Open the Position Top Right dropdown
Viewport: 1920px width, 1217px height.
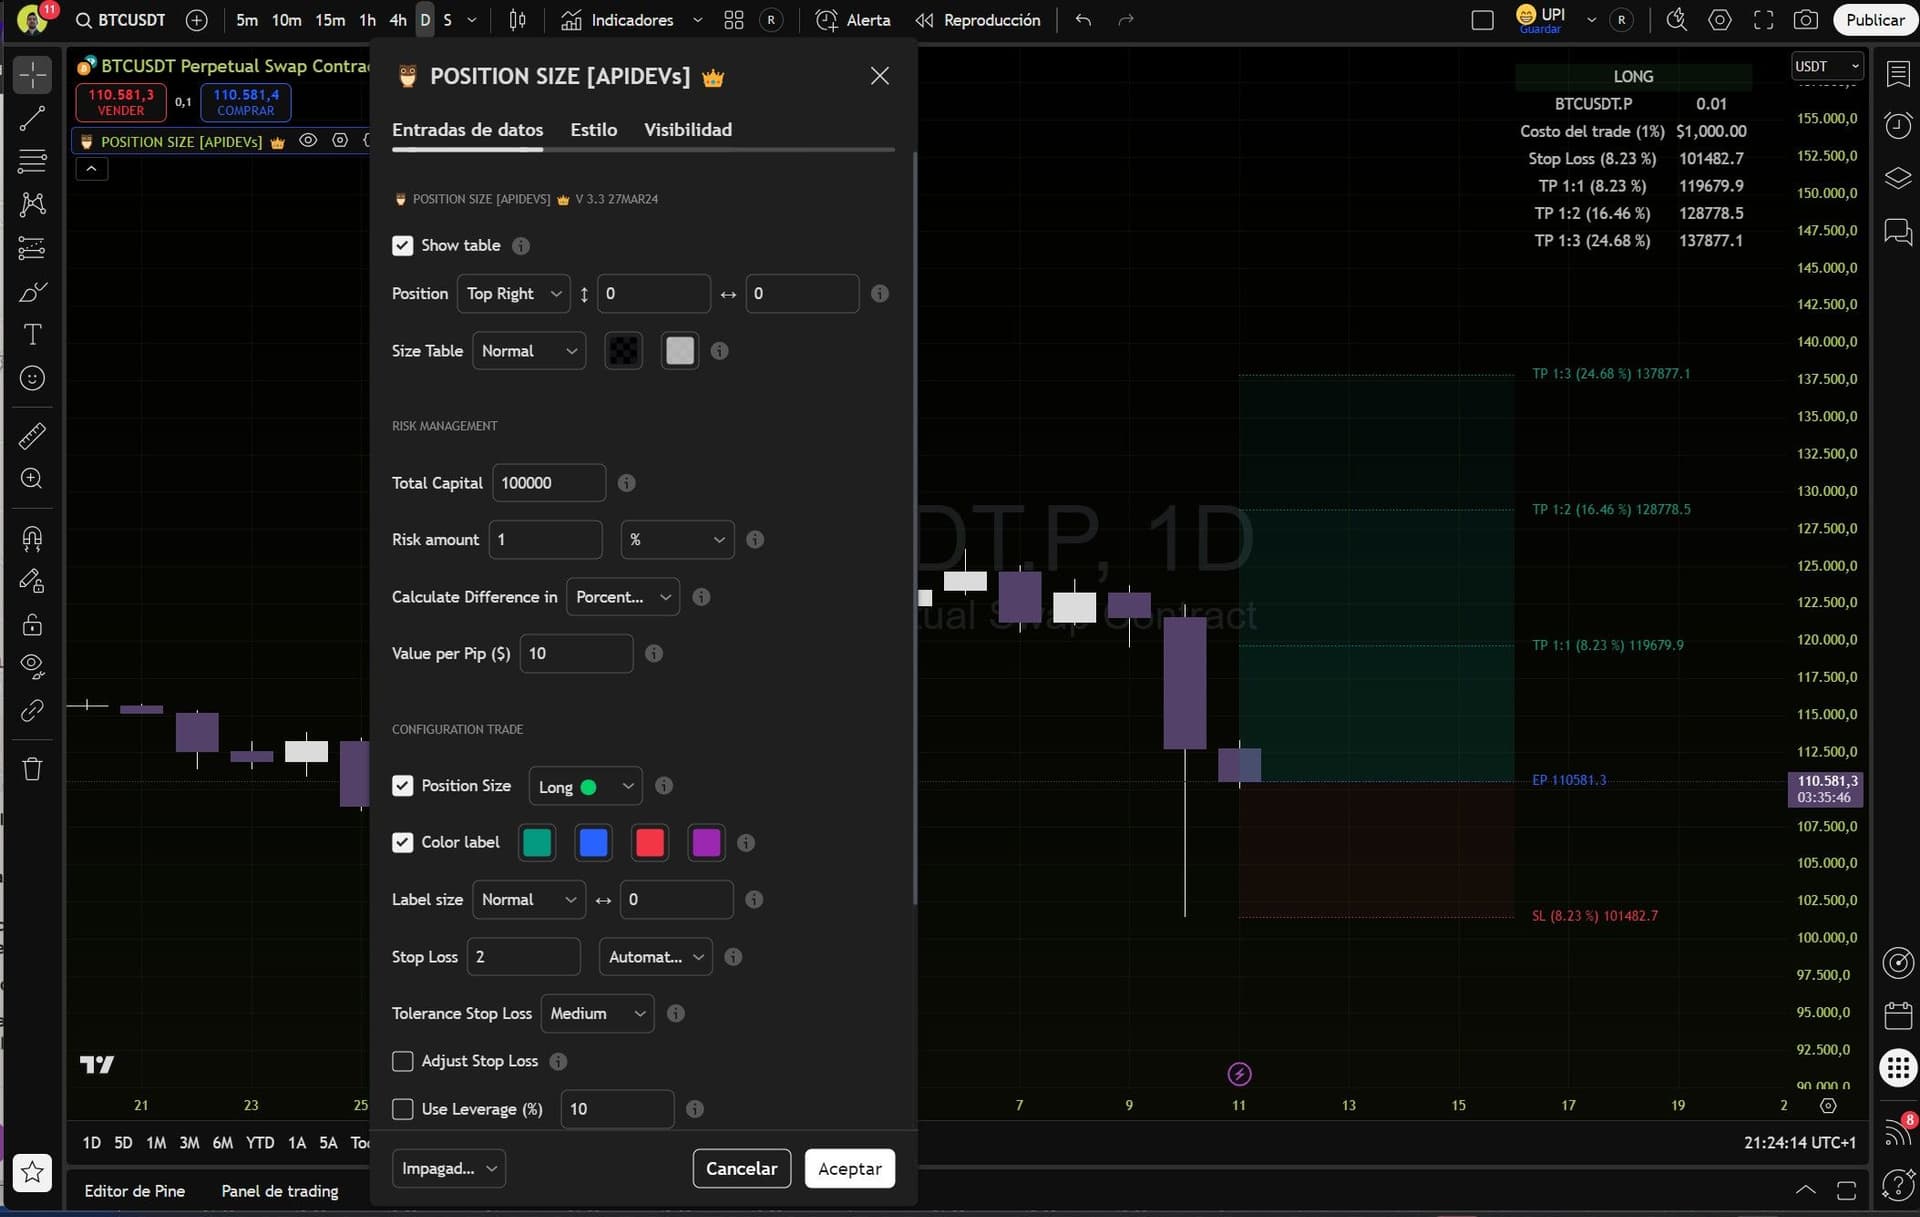click(513, 293)
